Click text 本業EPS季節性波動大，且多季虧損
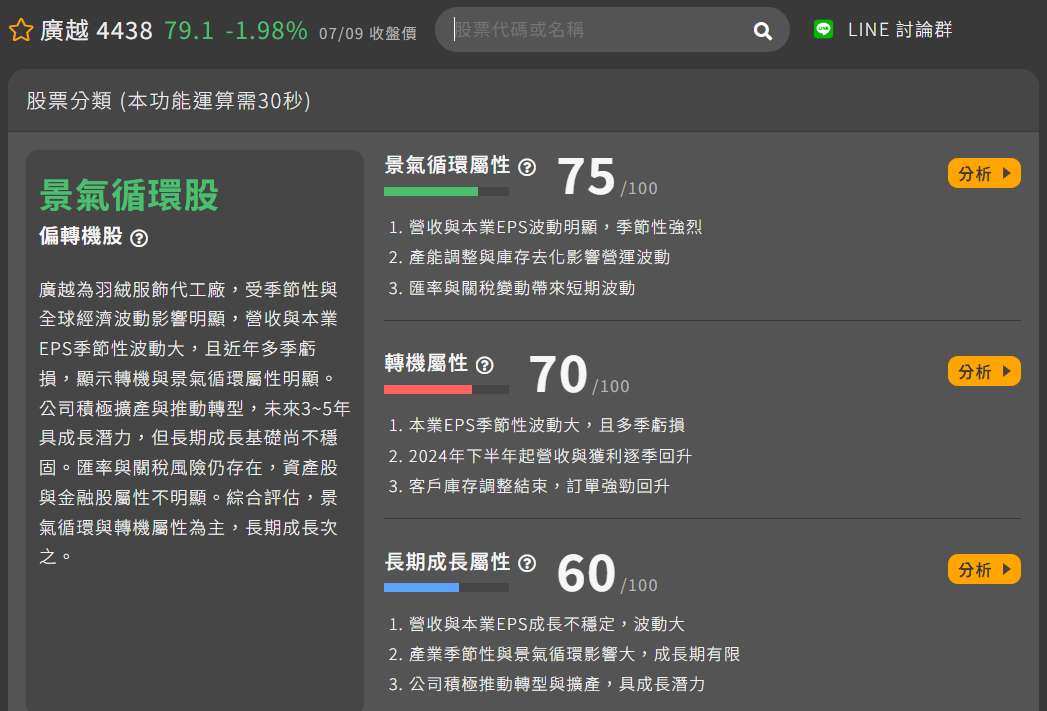The height and width of the screenshot is (711, 1047). point(547,425)
